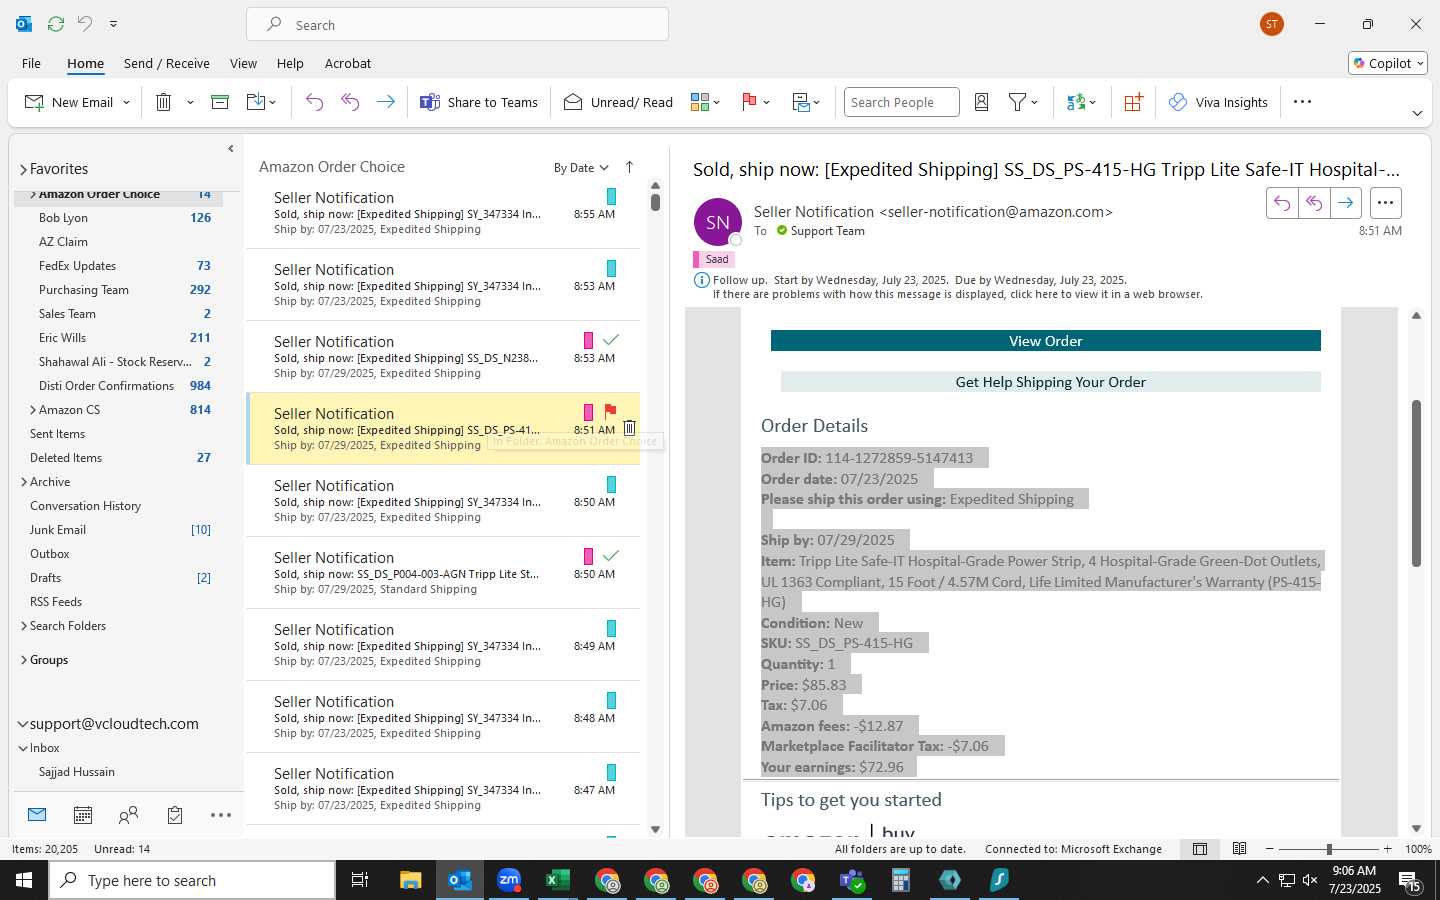Switch to Normal view in status bar
Screen dimensions: 1440x900
coord(1200,849)
